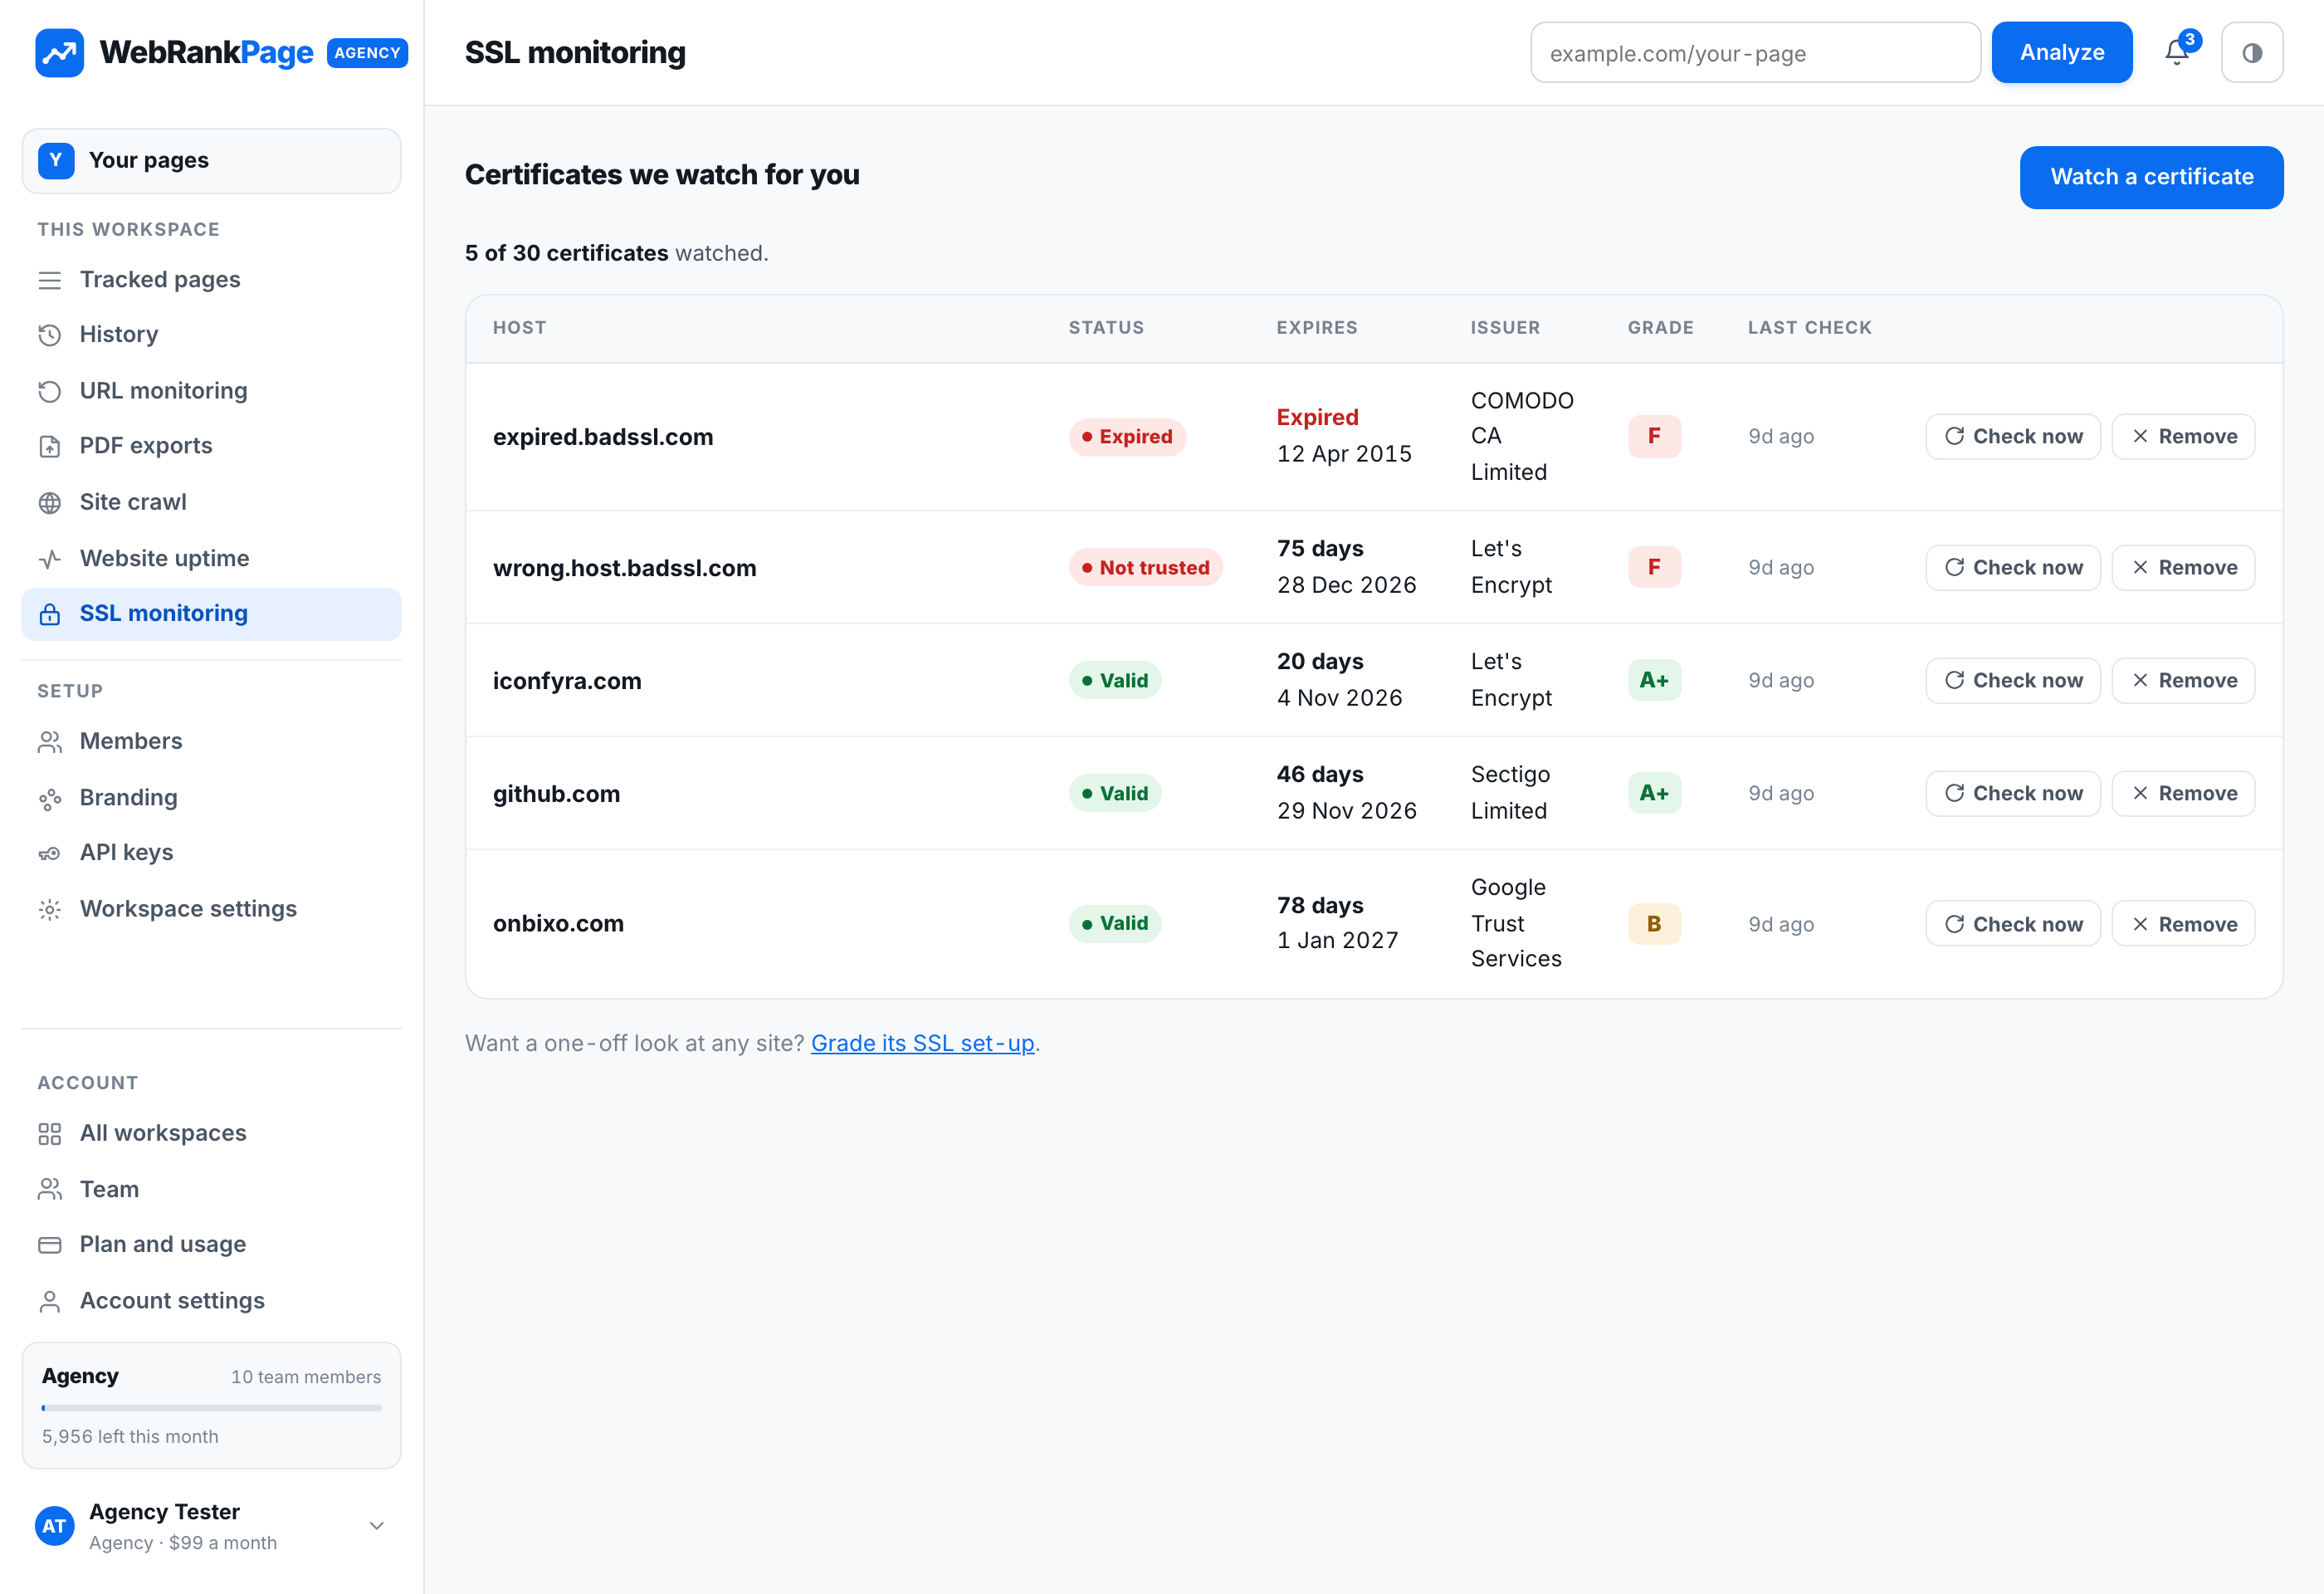Click the HOST column header
The height and width of the screenshot is (1594, 2324).
pos(519,328)
